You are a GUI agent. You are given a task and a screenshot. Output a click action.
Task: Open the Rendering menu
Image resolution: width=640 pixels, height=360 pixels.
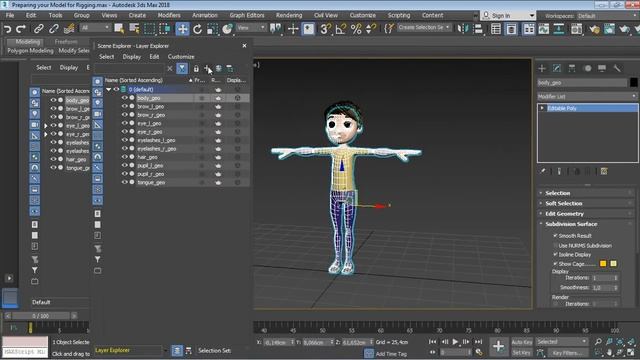click(x=289, y=15)
